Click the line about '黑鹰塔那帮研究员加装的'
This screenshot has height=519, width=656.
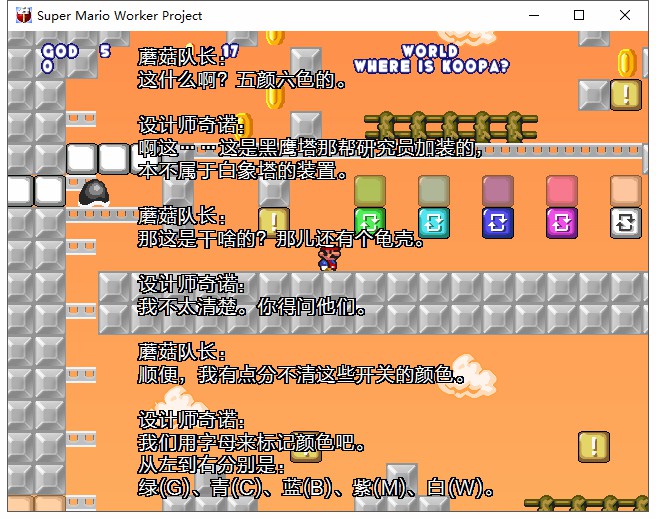click(310, 148)
